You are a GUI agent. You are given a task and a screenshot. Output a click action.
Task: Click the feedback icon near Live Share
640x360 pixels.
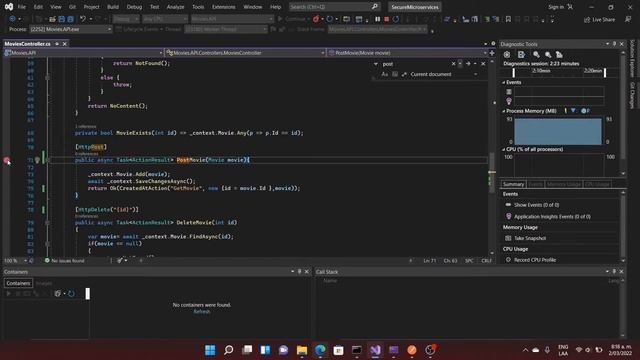pyautogui.click(x=628, y=19)
